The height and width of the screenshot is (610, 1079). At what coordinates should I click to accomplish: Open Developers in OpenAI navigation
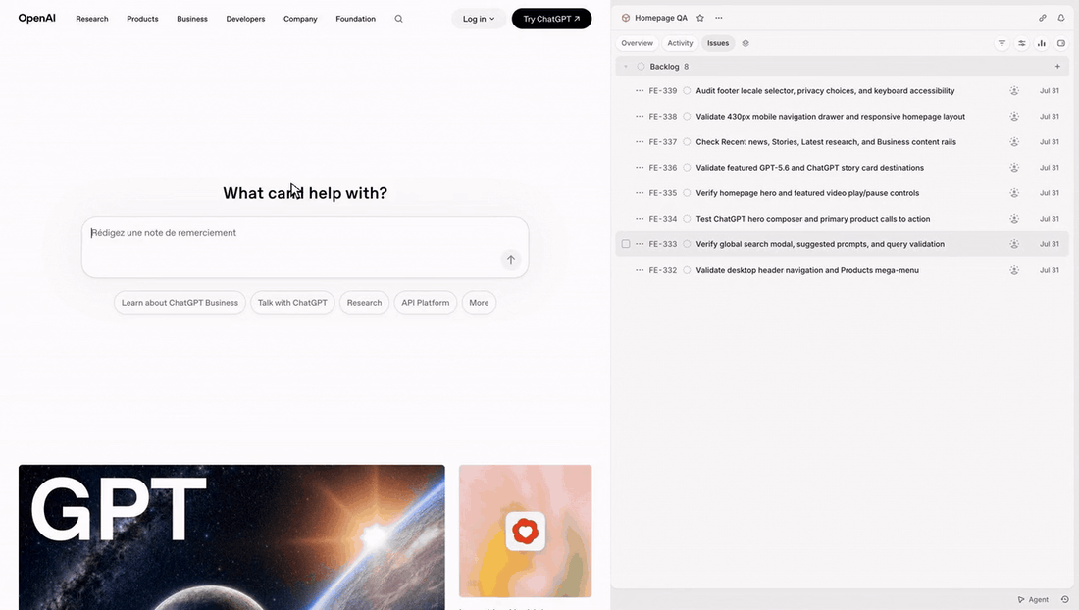(246, 19)
